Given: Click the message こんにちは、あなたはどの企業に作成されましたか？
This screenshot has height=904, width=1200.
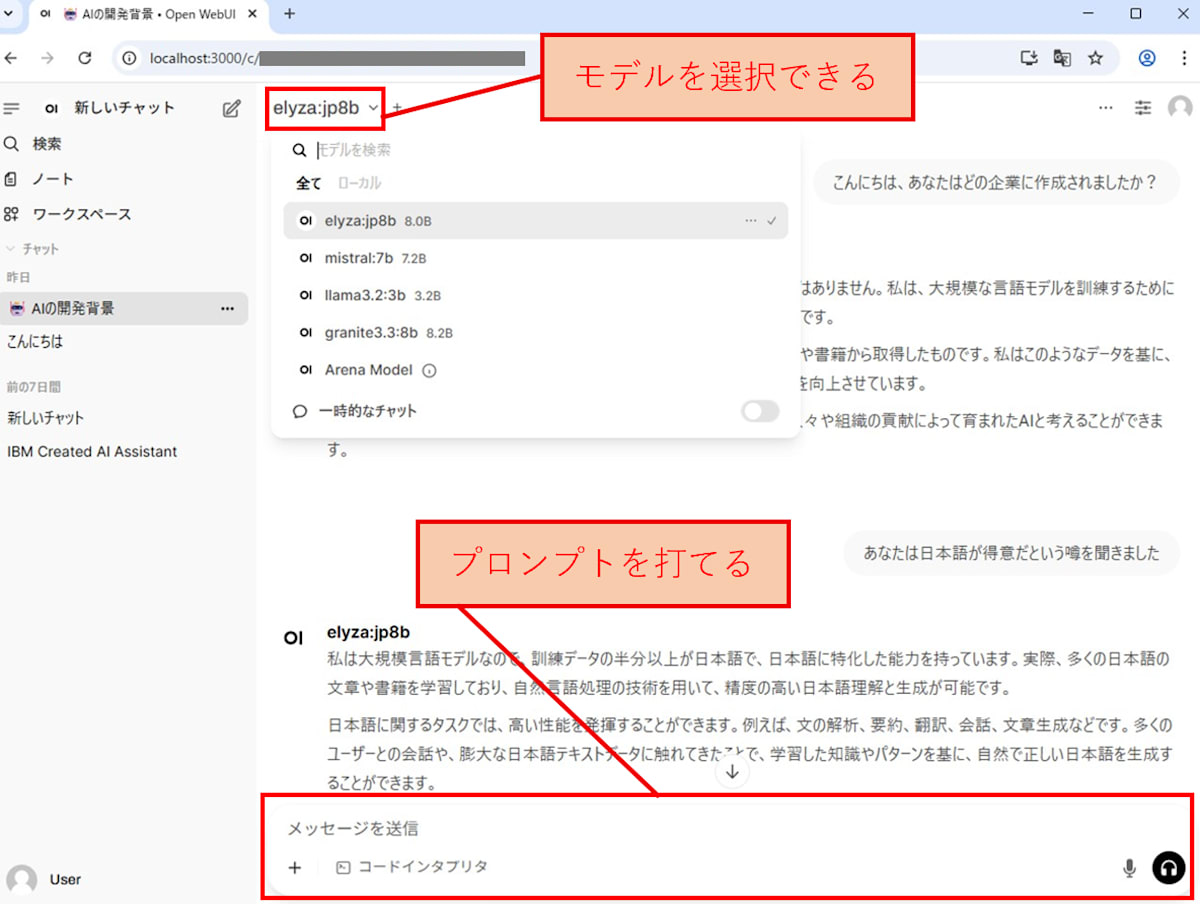Looking at the screenshot, I should tap(994, 182).
